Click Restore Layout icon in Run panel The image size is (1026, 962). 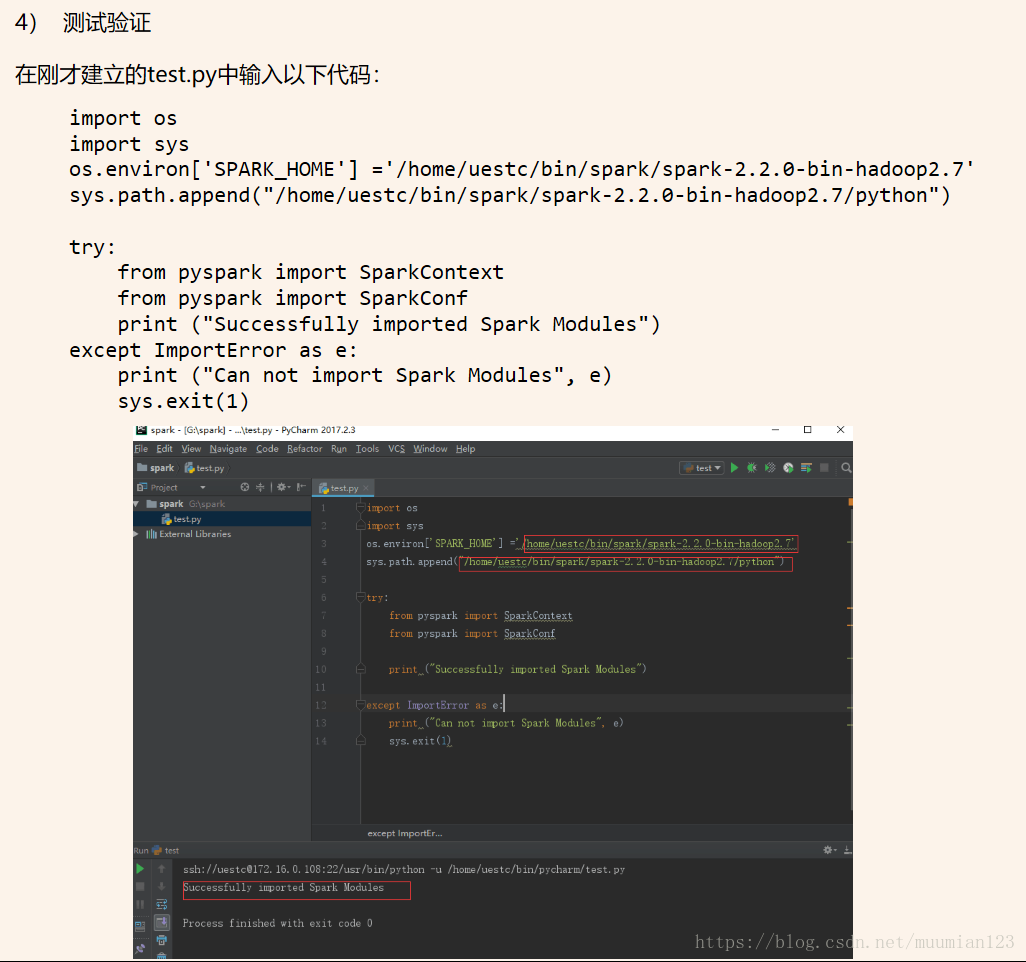(x=140, y=925)
